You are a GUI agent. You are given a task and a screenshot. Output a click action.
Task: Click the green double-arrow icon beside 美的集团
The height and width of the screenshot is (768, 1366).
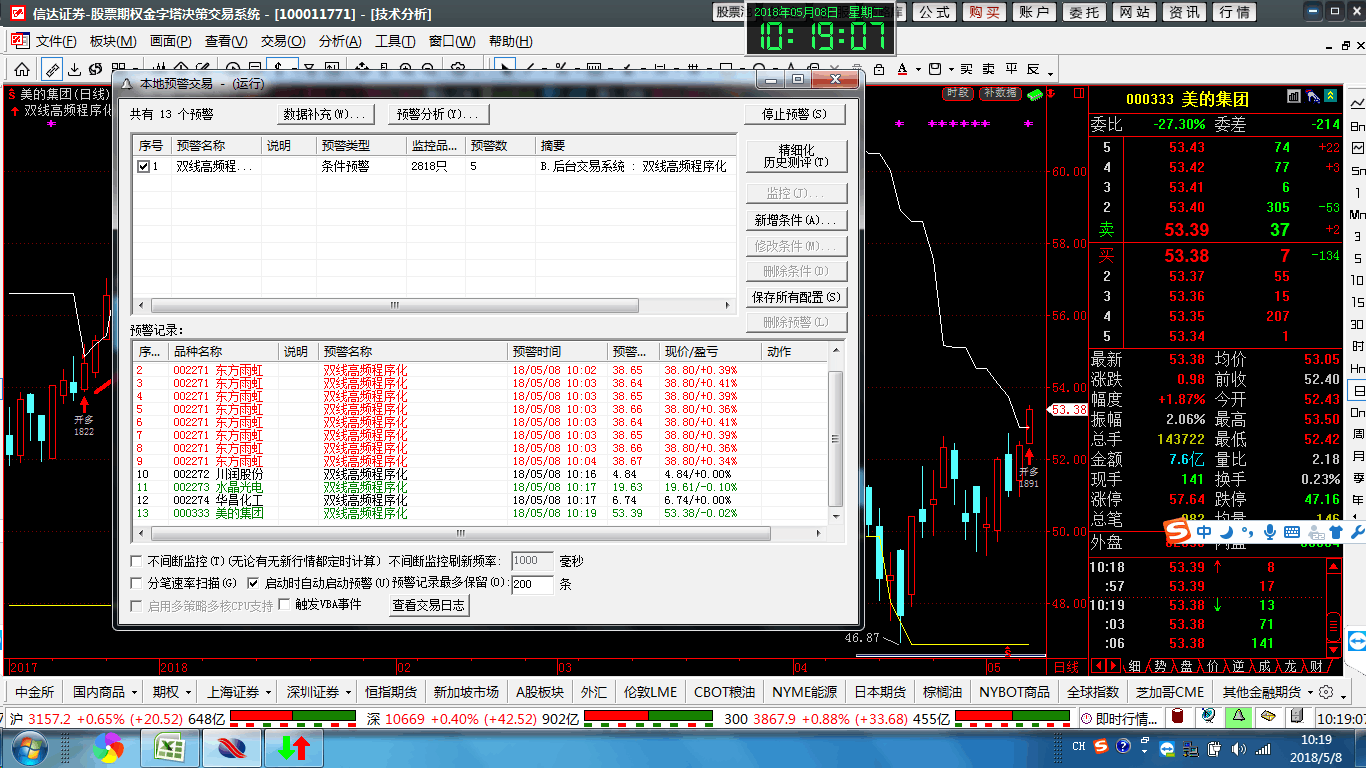click(x=1331, y=97)
